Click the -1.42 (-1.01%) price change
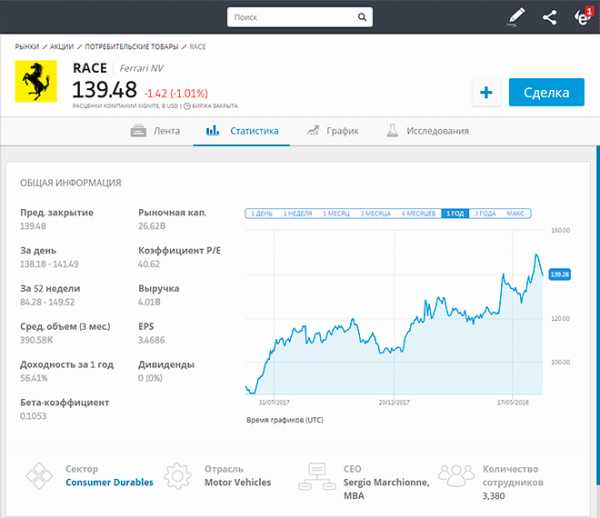600x518 pixels. (176, 93)
